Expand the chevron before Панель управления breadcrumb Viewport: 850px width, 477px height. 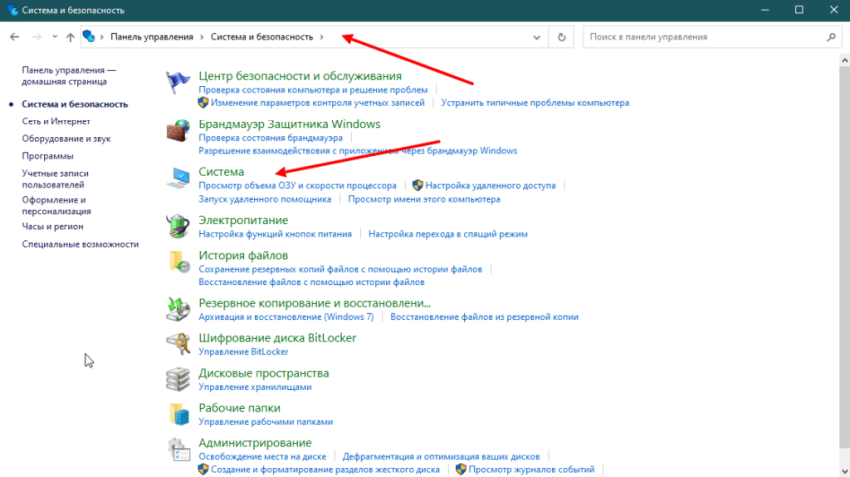pyautogui.click(x=101, y=37)
